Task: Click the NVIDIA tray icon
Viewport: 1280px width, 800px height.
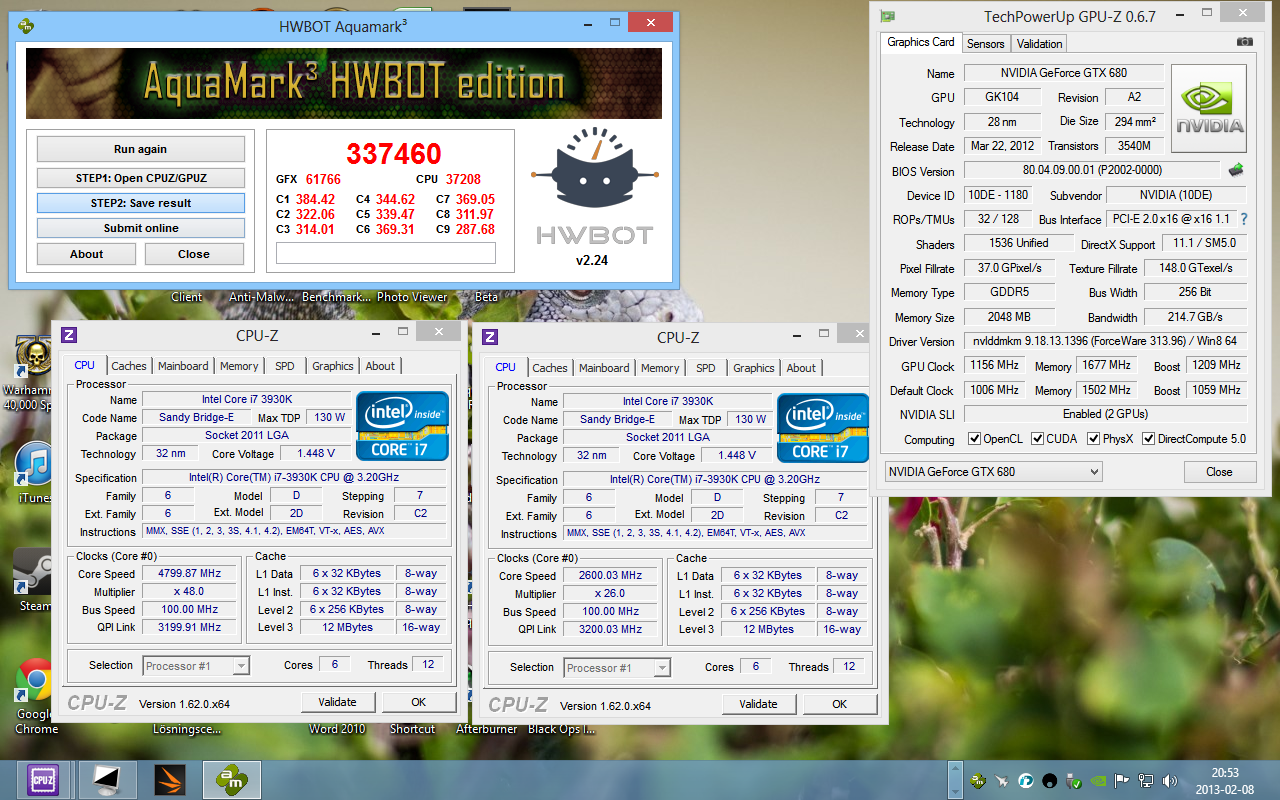Action: tap(1098, 780)
